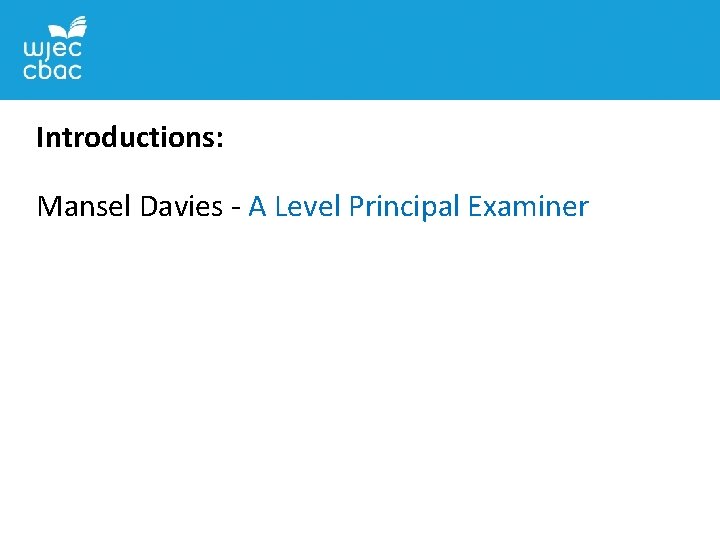The image size is (720, 540).
Task: Click the colon ending "Introductions:"
Action: point(219,140)
